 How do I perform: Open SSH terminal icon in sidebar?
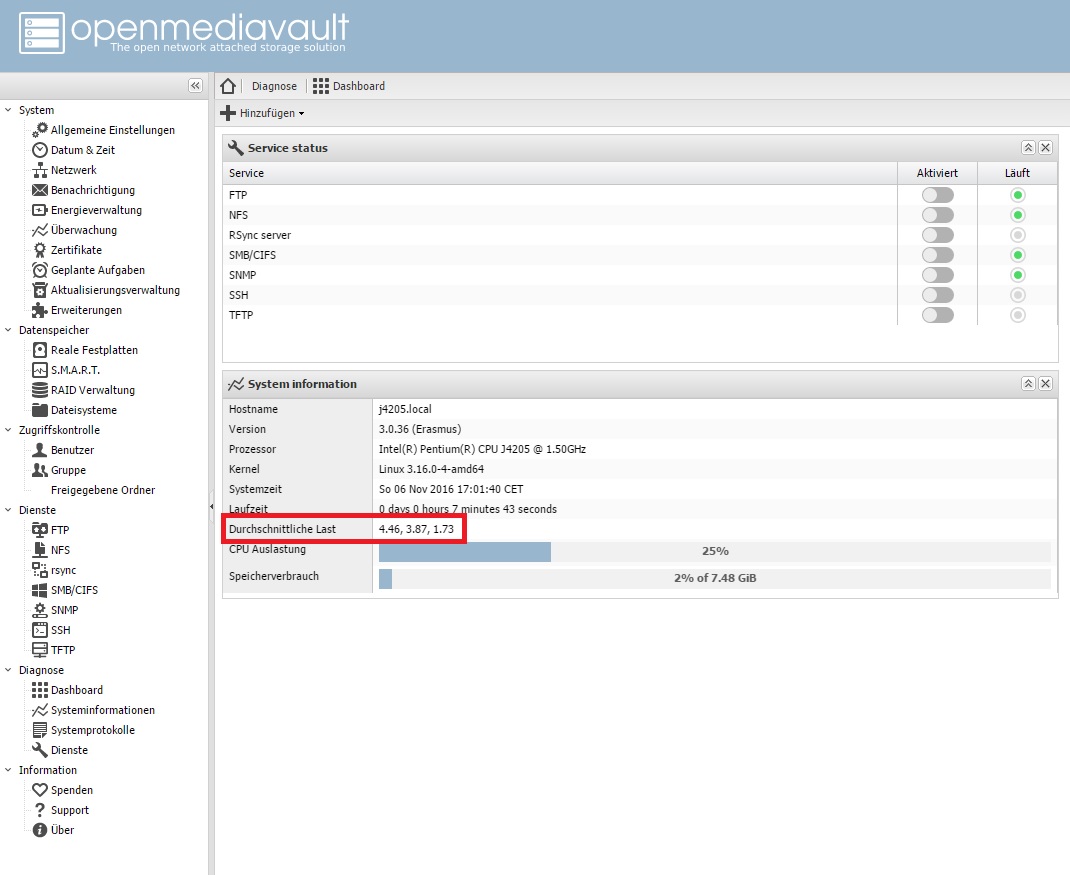(40, 630)
